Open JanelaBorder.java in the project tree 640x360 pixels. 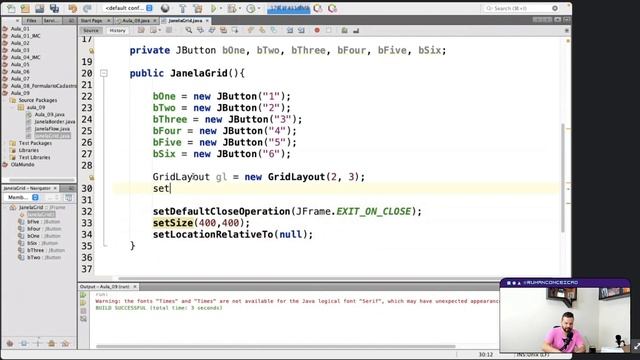(x=55, y=122)
